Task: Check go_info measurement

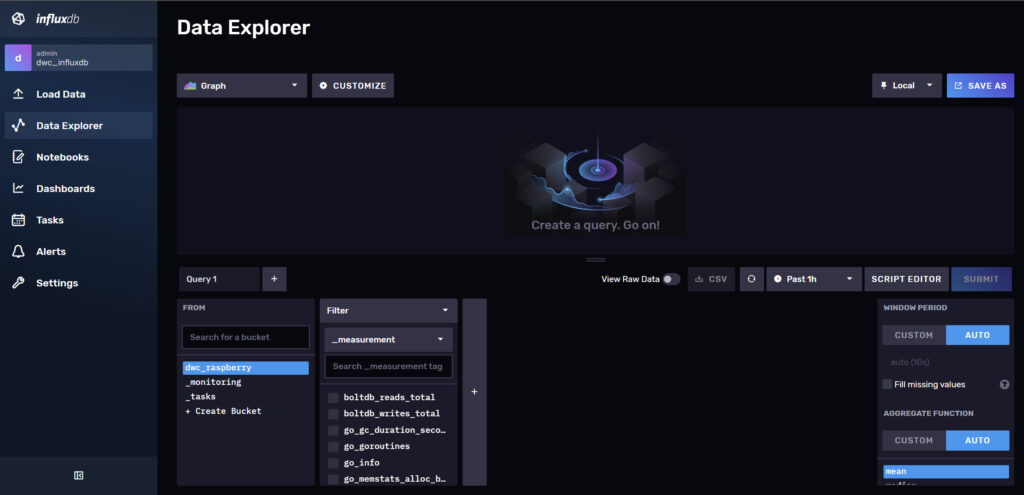Action: pyautogui.click(x=333, y=462)
